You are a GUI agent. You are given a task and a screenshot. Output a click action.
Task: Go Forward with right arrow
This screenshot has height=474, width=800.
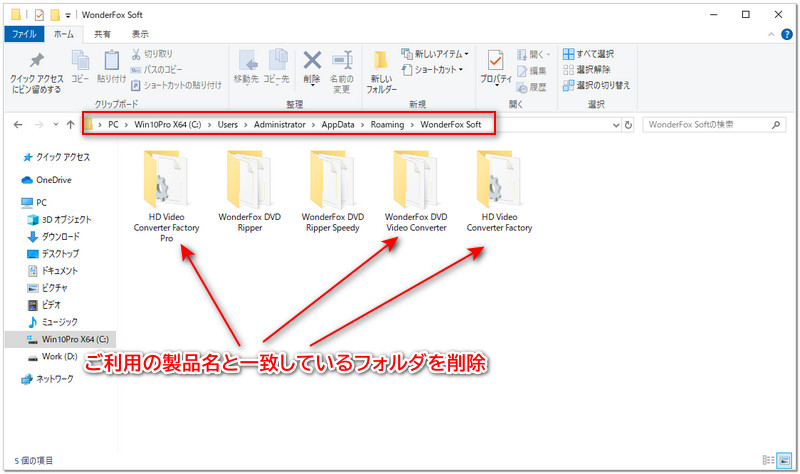pos(39,124)
